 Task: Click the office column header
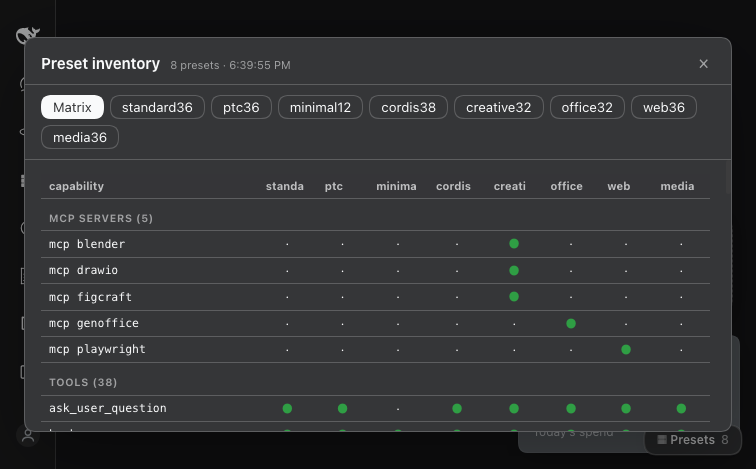click(x=567, y=186)
